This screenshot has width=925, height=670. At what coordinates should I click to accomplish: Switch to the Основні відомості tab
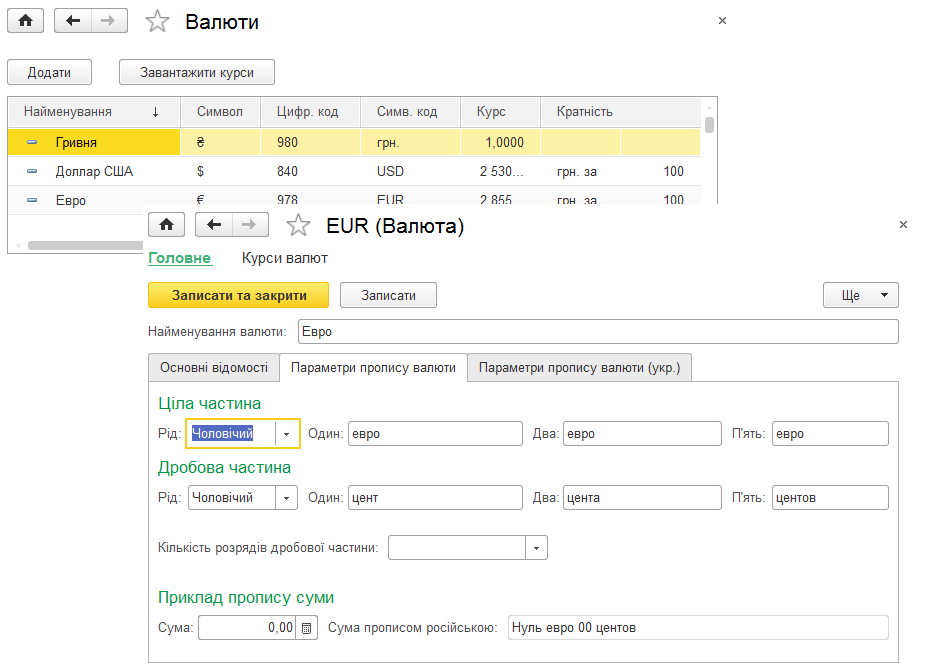[214, 367]
